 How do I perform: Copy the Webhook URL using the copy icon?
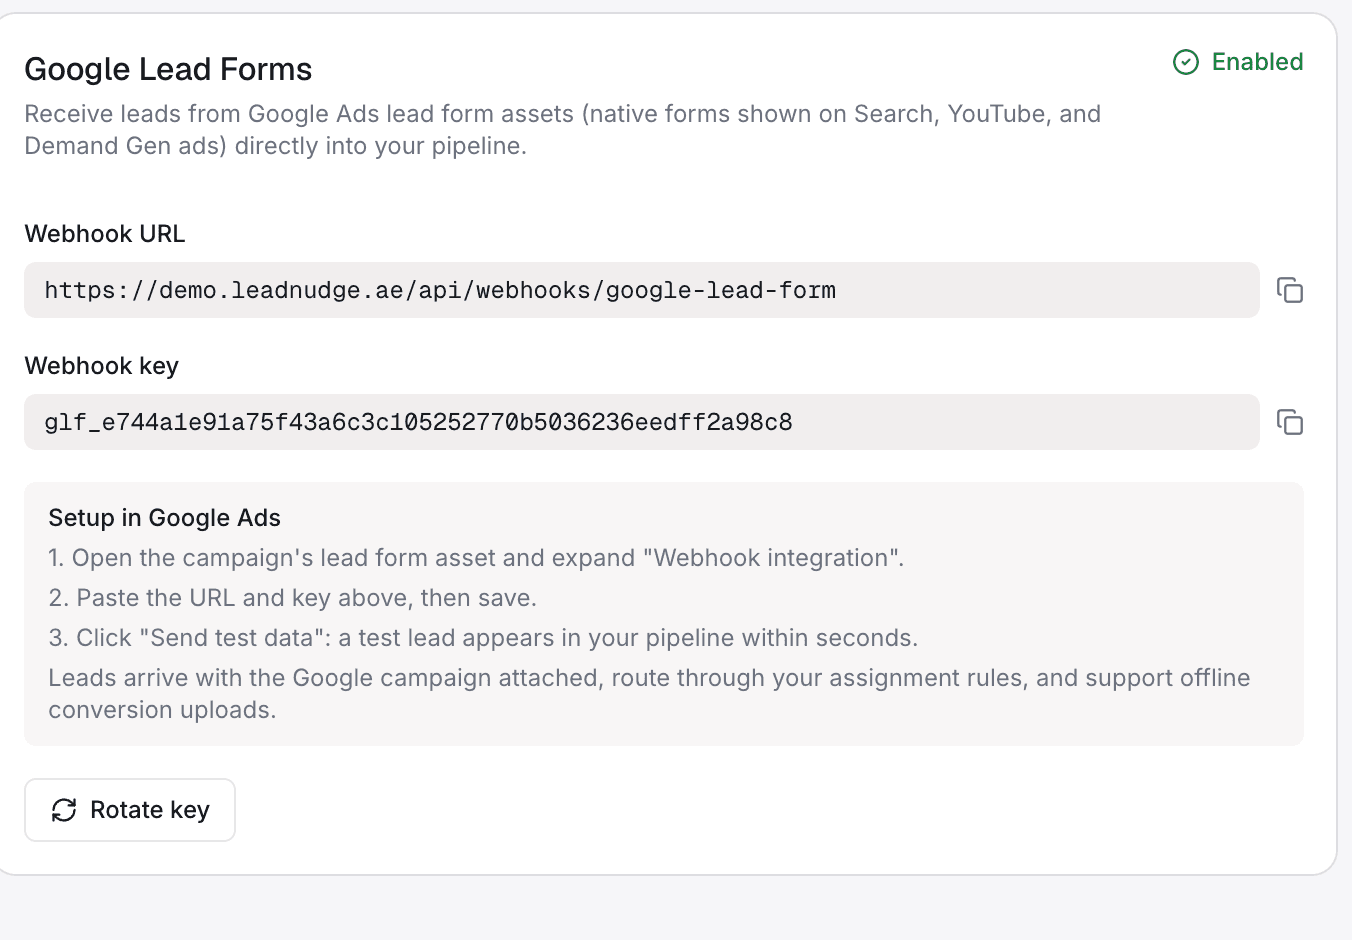1290,290
